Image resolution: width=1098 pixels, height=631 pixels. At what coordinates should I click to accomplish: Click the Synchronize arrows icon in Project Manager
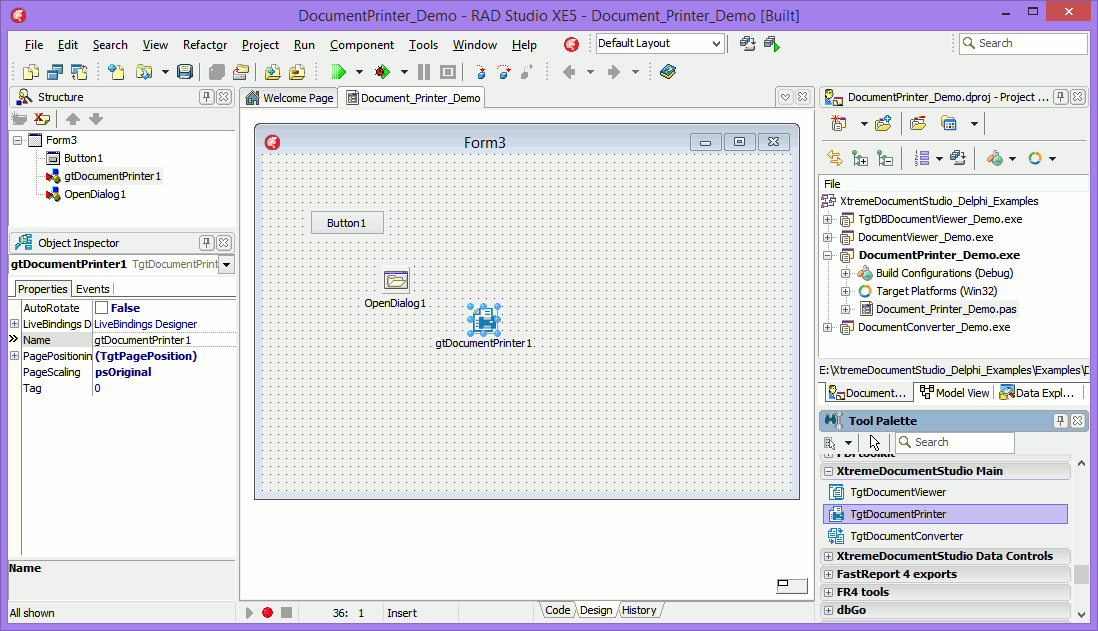click(837, 157)
